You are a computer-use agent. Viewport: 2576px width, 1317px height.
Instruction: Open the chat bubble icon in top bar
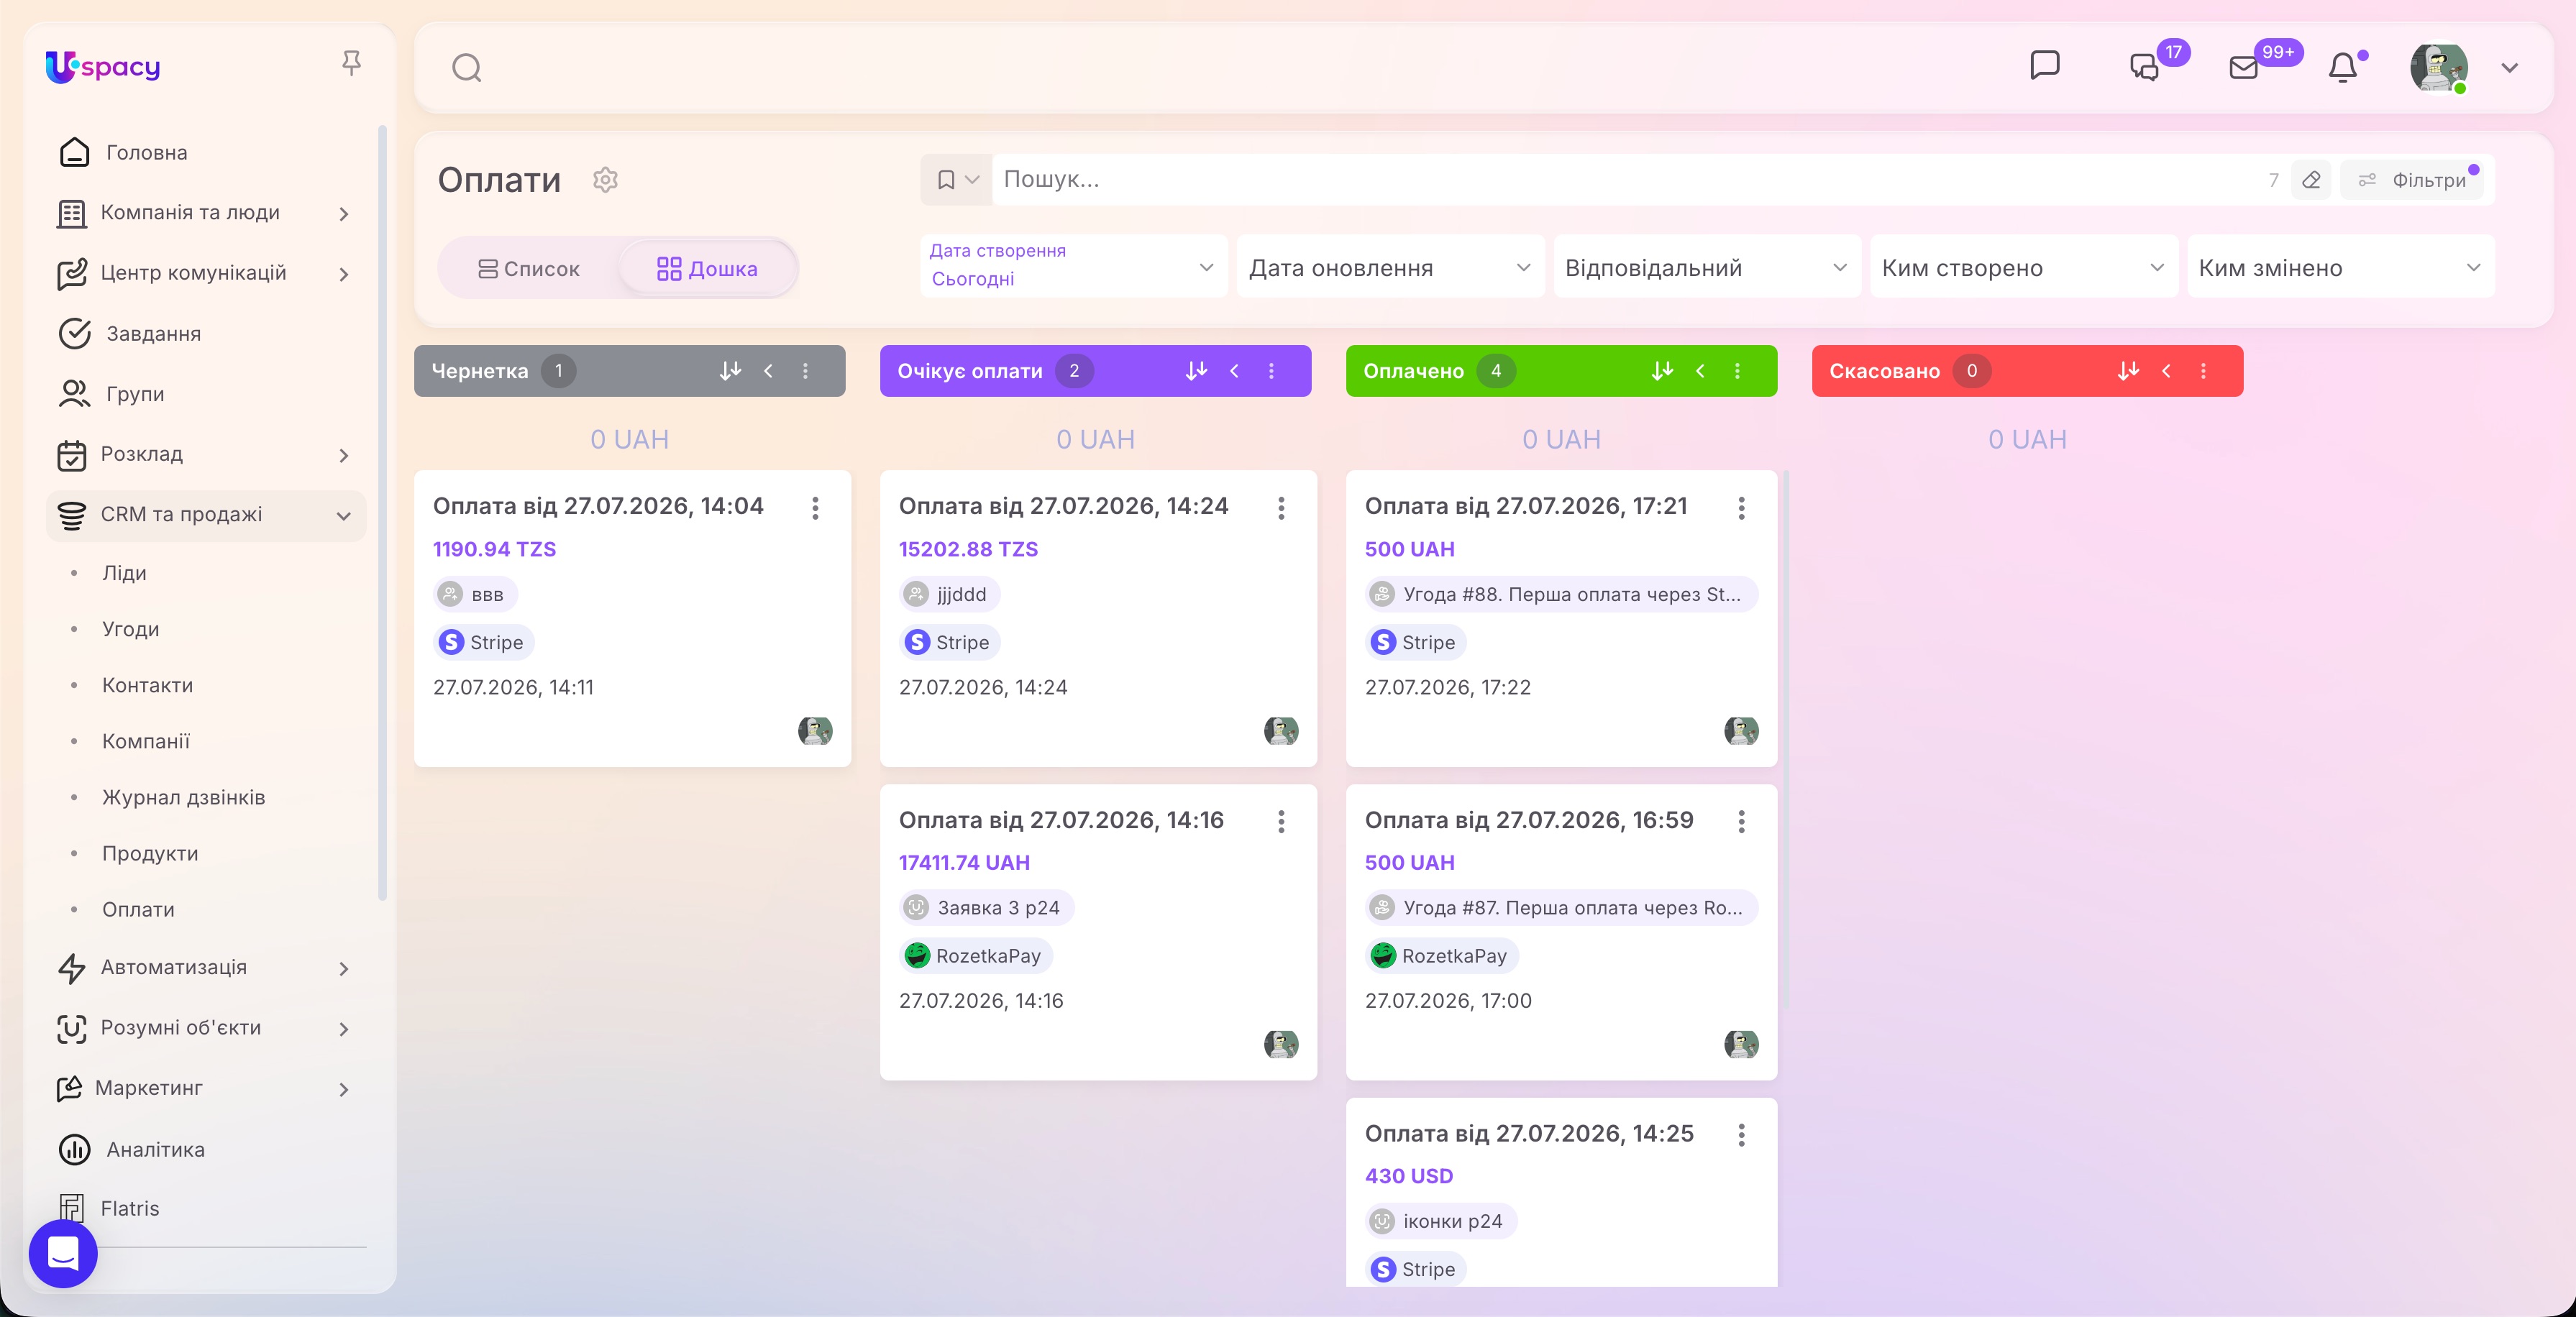(2045, 66)
